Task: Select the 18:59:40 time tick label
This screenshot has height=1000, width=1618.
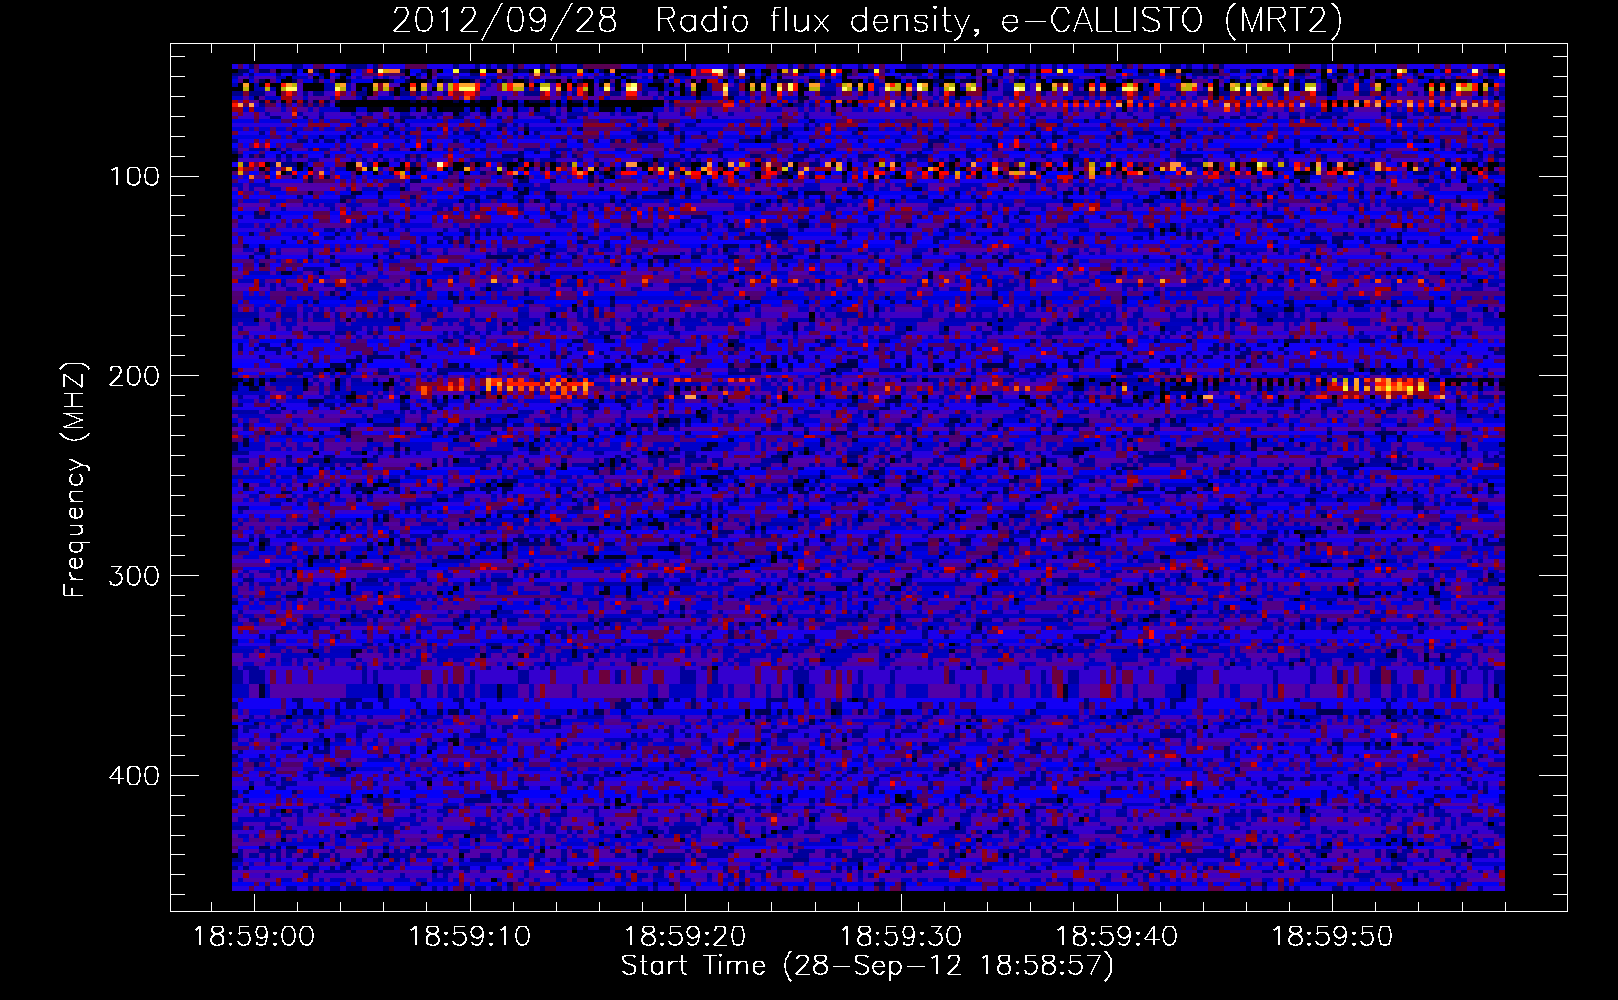Action: click(1117, 937)
